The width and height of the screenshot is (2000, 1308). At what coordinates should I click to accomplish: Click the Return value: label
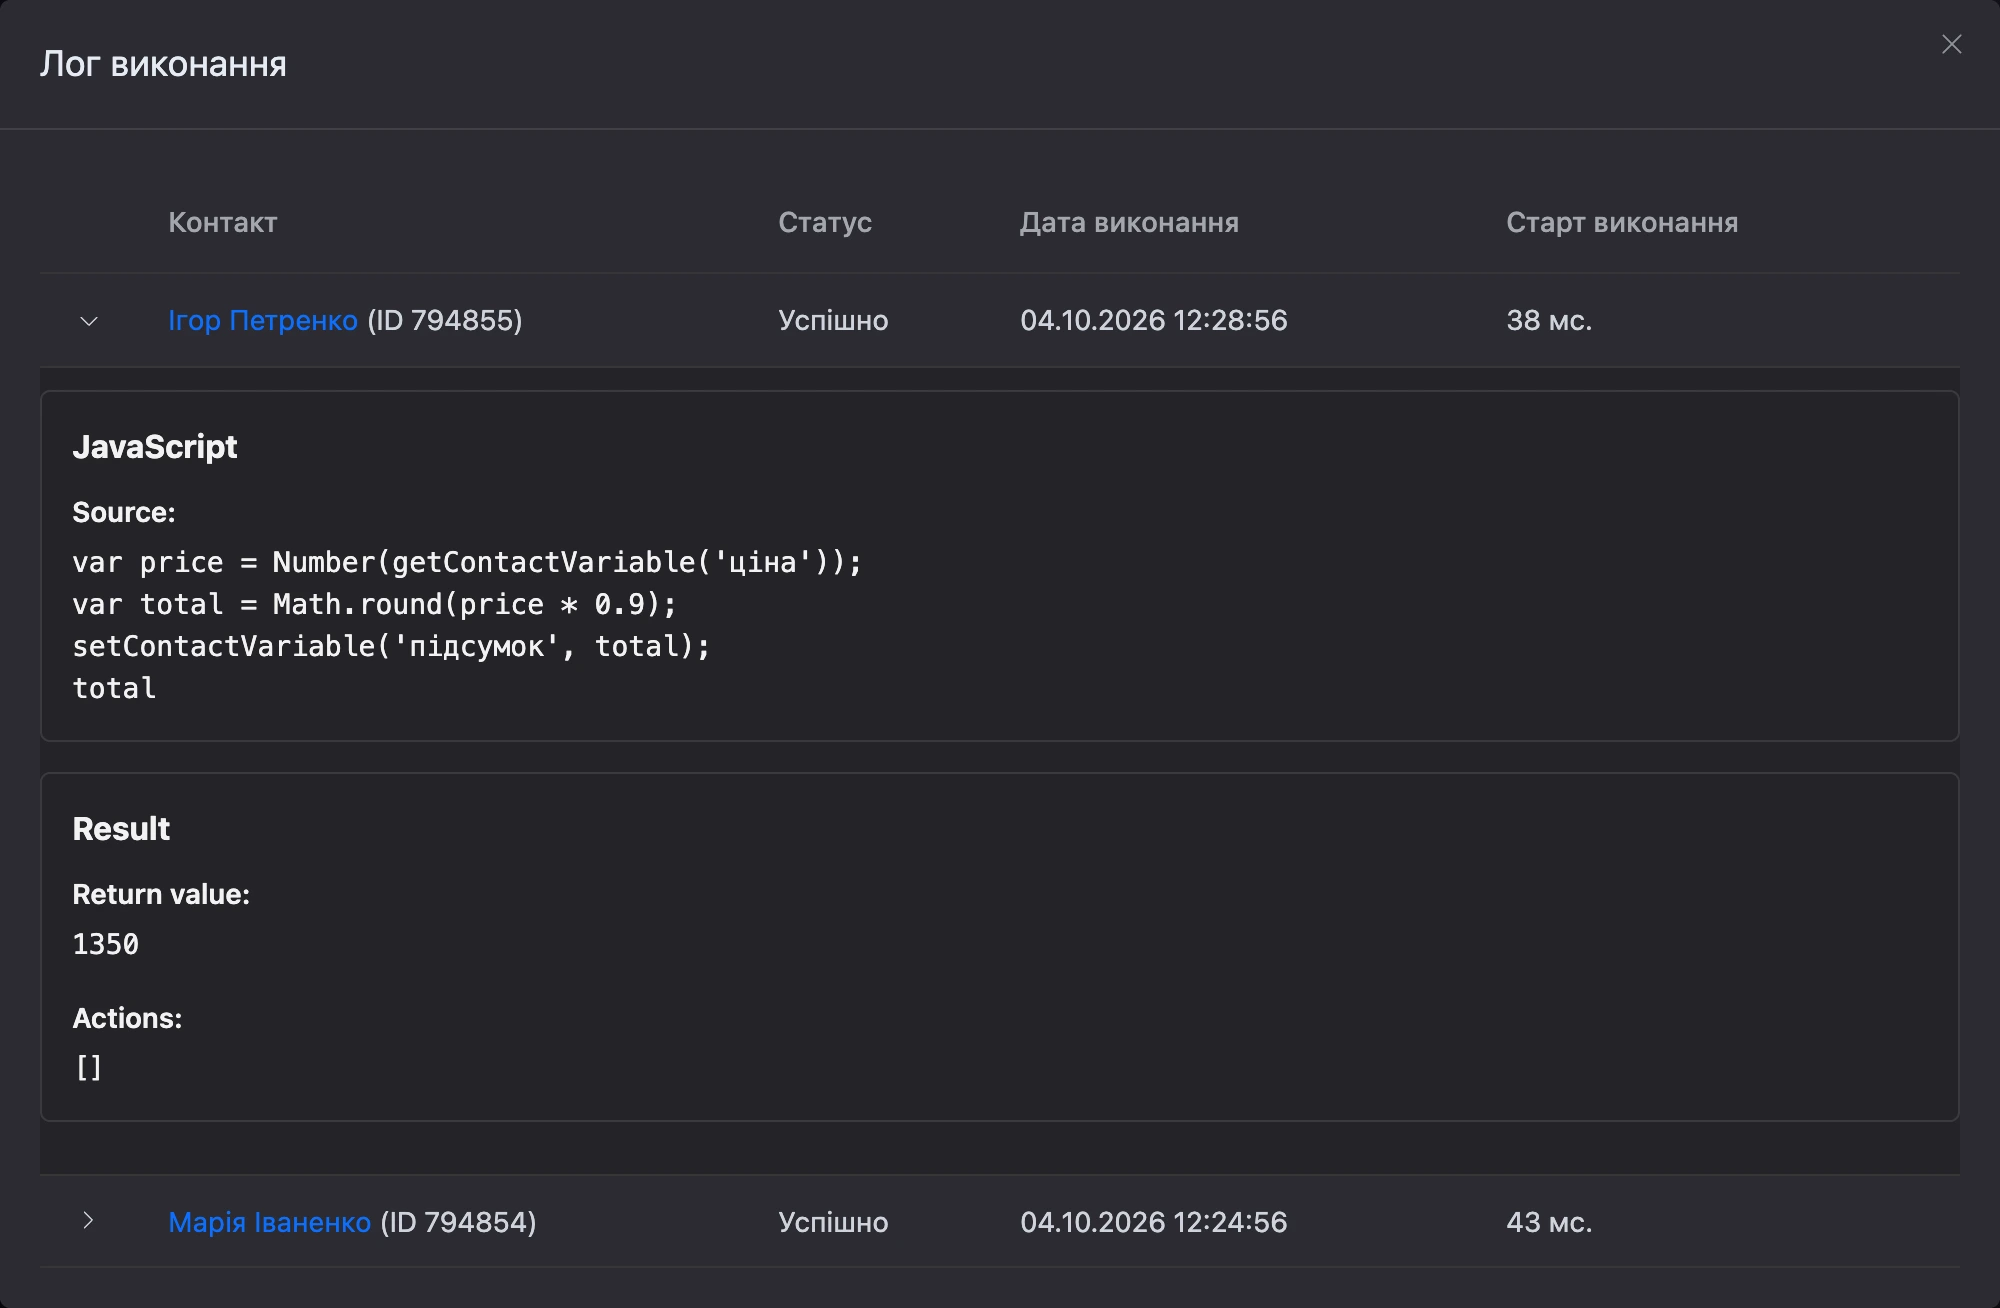(161, 894)
